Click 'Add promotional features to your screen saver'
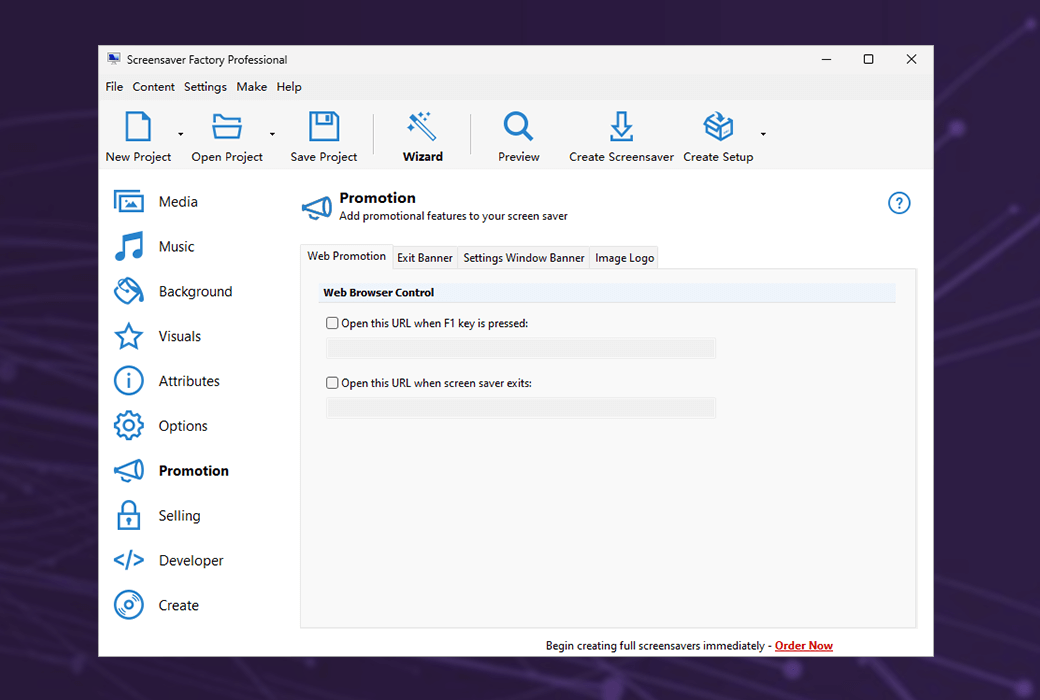 454,216
